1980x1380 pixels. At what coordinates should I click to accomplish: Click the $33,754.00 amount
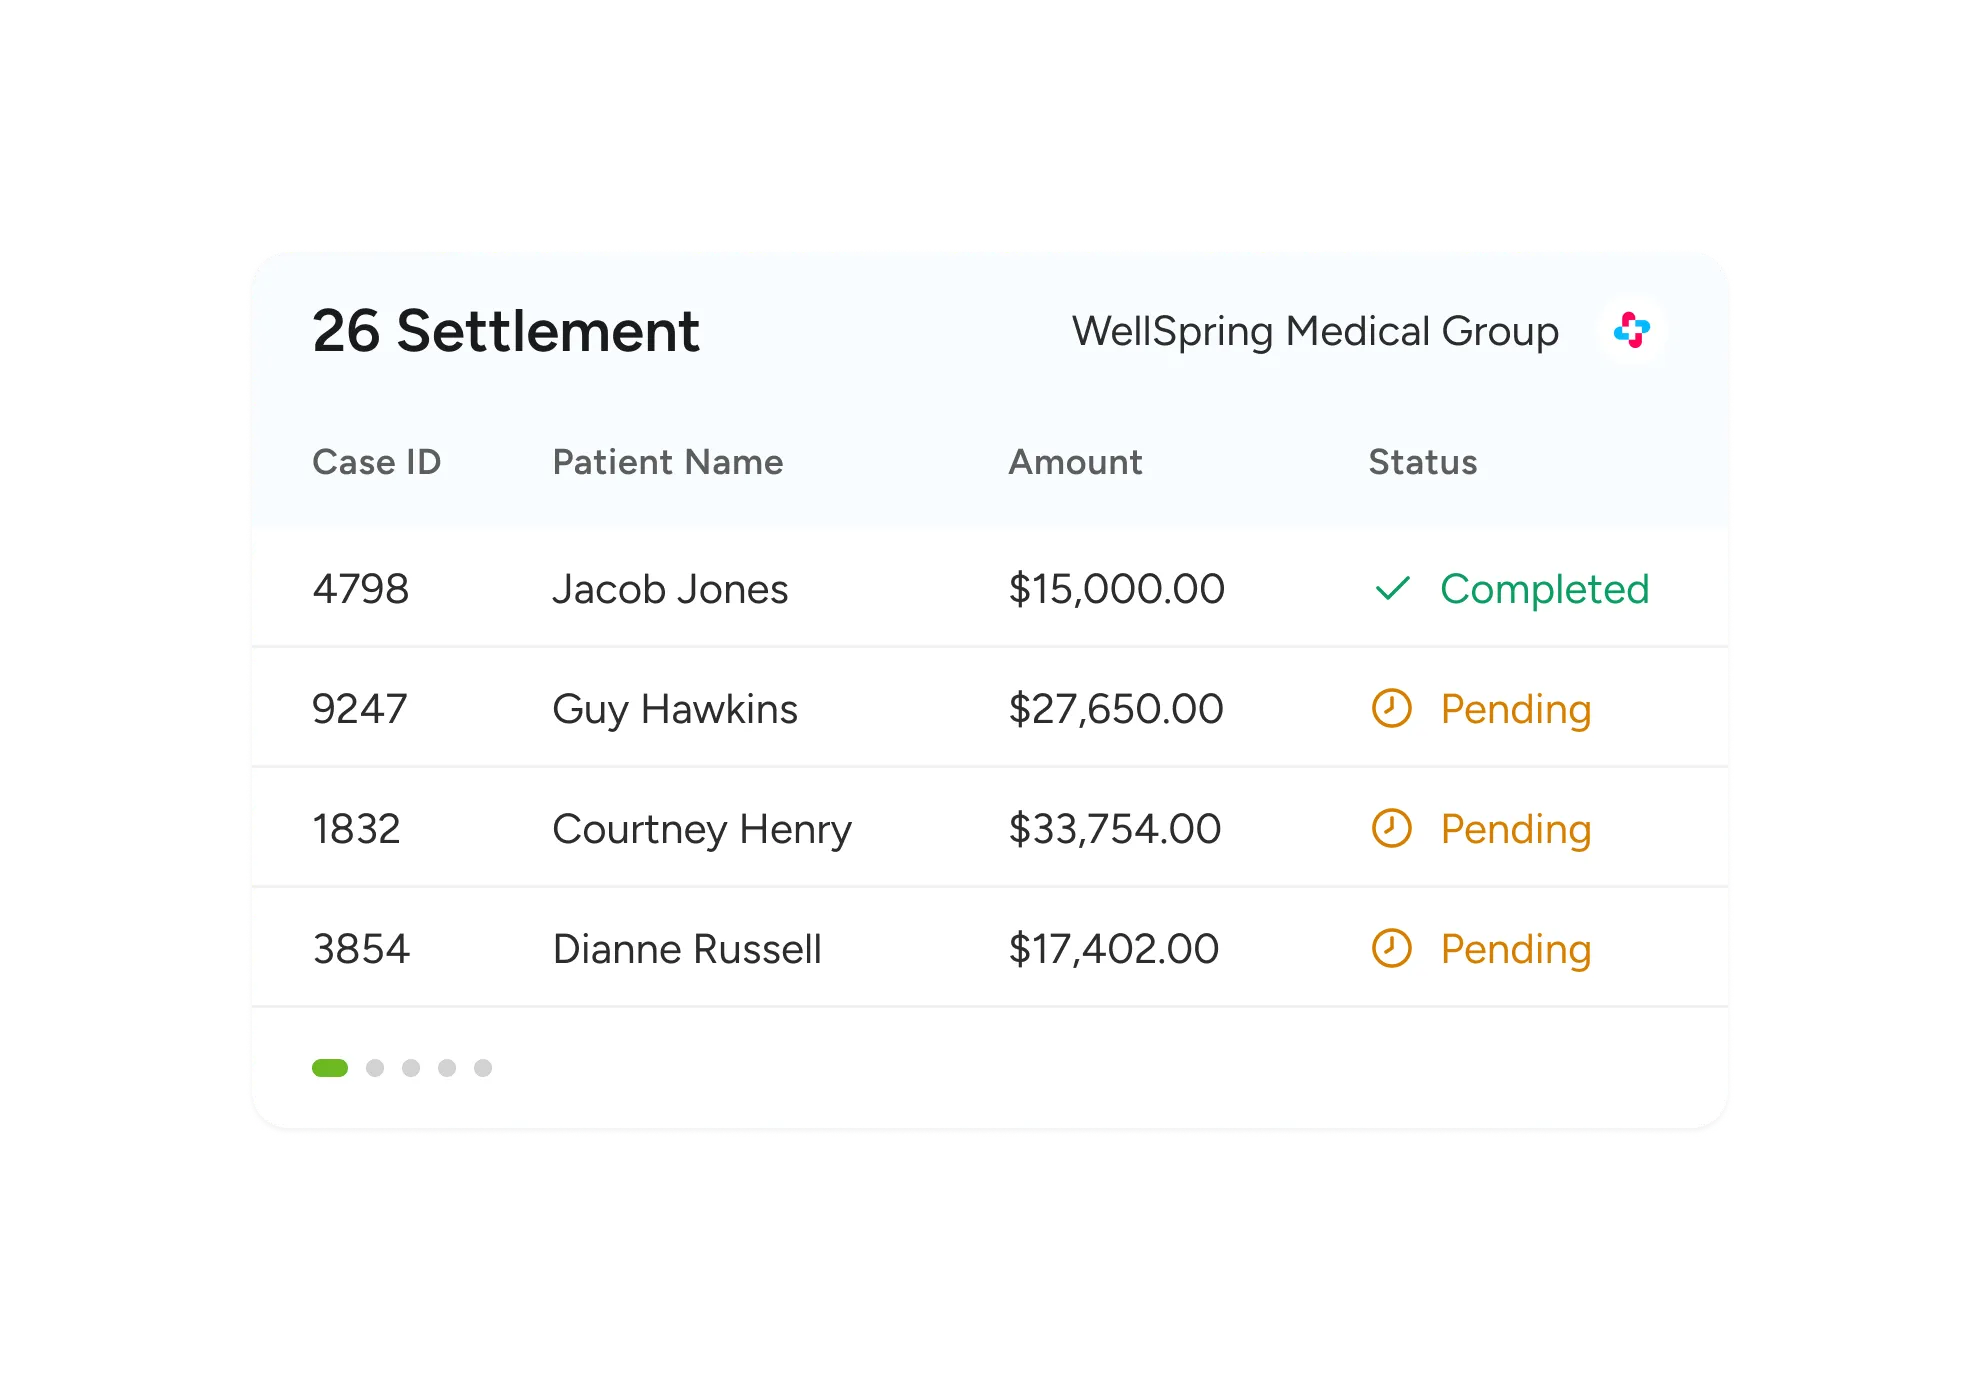(x=1115, y=829)
